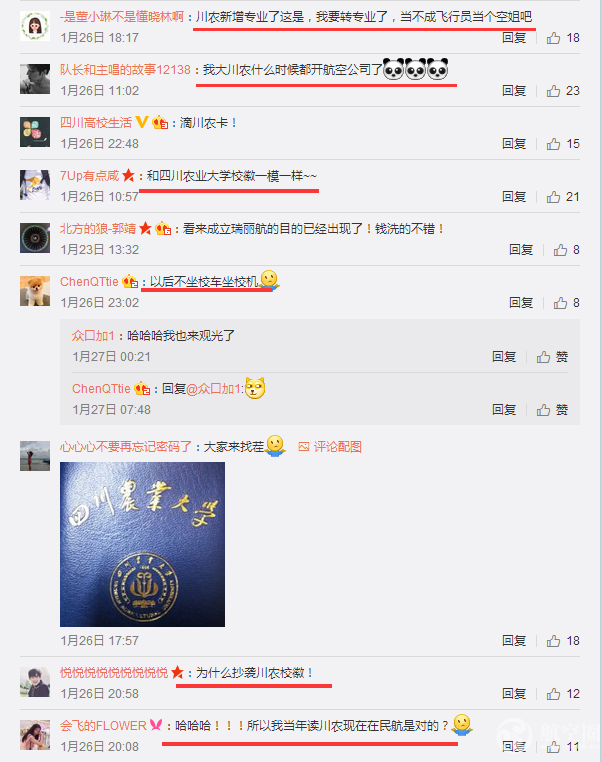
Task: Click ChenQTtie's dog avatar
Action: [x=35, y=291]
